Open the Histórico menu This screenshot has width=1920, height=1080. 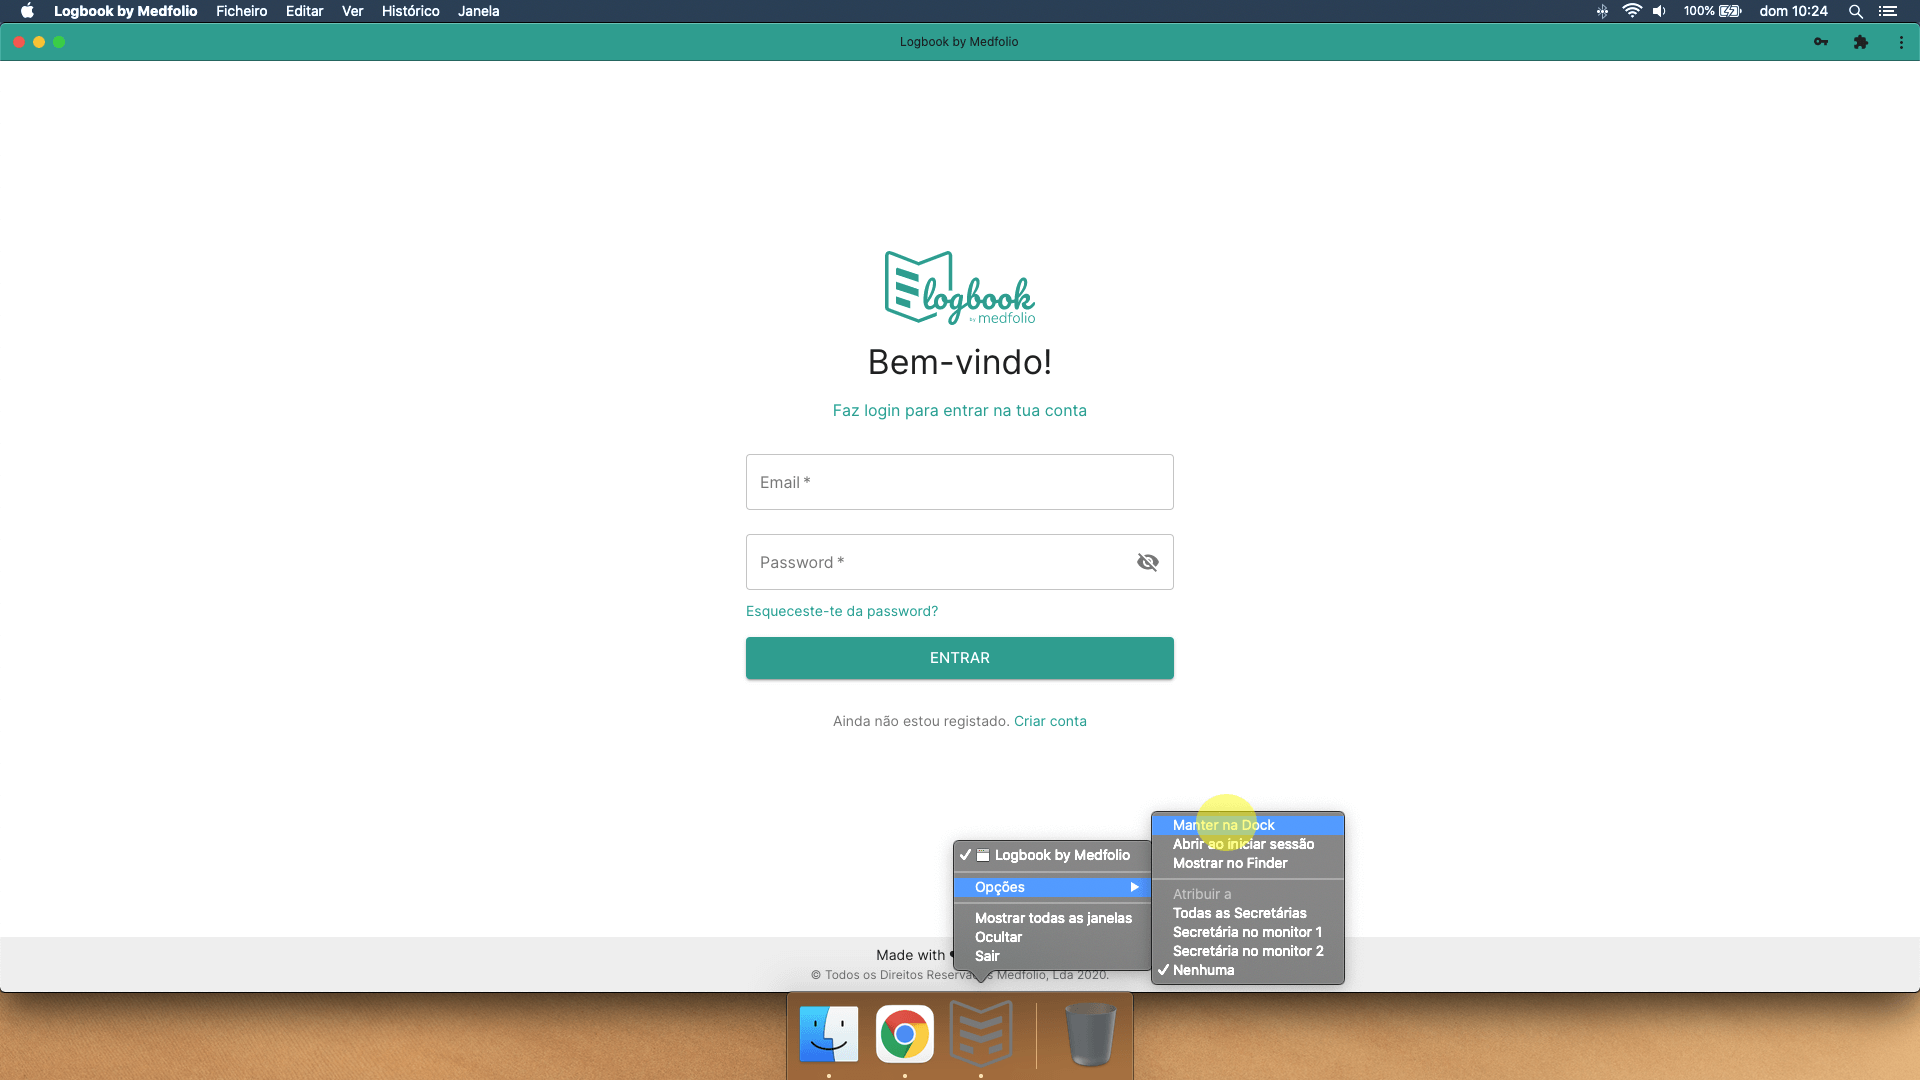coord(410,11)
